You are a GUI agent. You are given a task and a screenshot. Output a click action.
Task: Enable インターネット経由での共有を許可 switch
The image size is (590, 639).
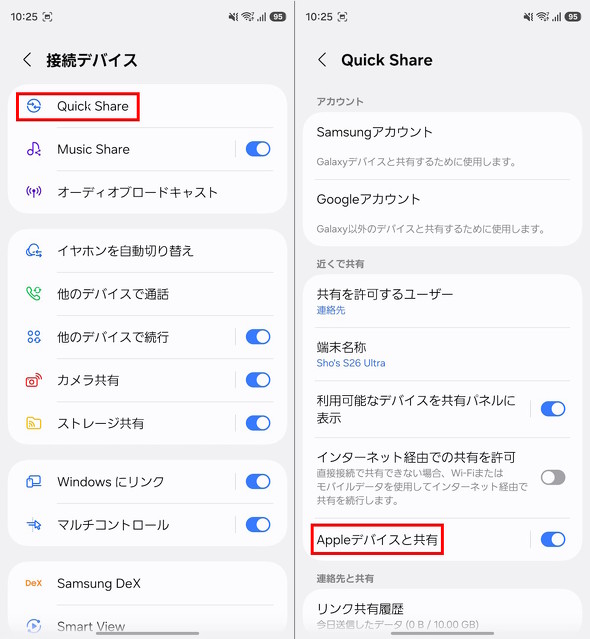[553, 477]
